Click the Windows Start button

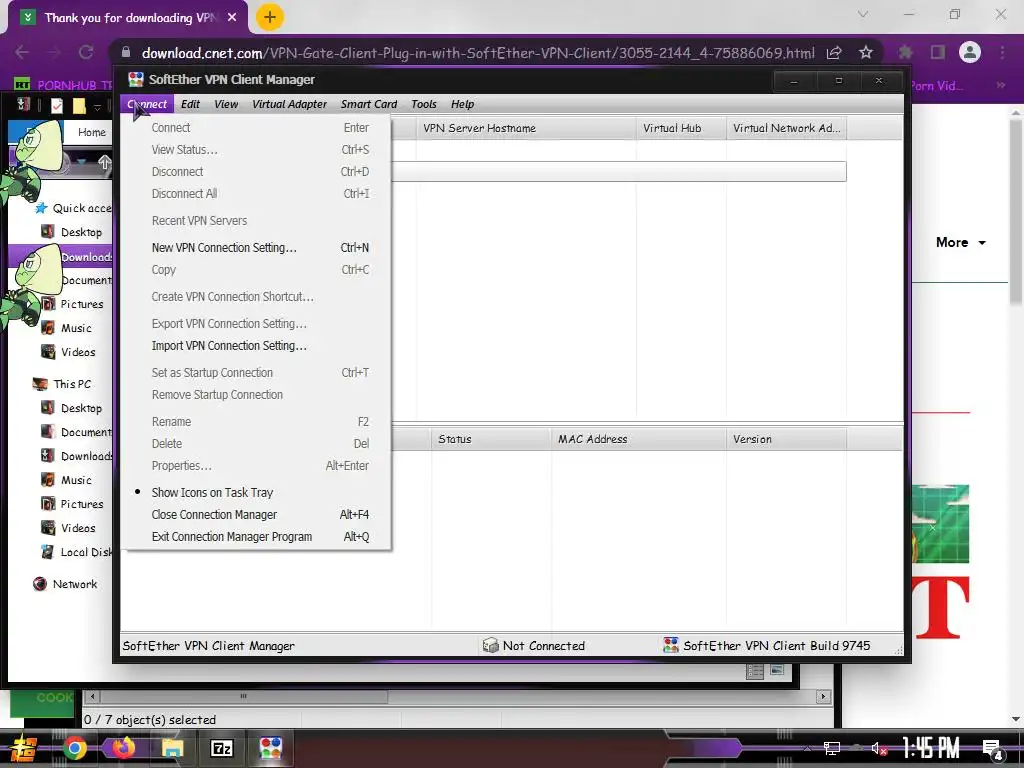point(24,748)
